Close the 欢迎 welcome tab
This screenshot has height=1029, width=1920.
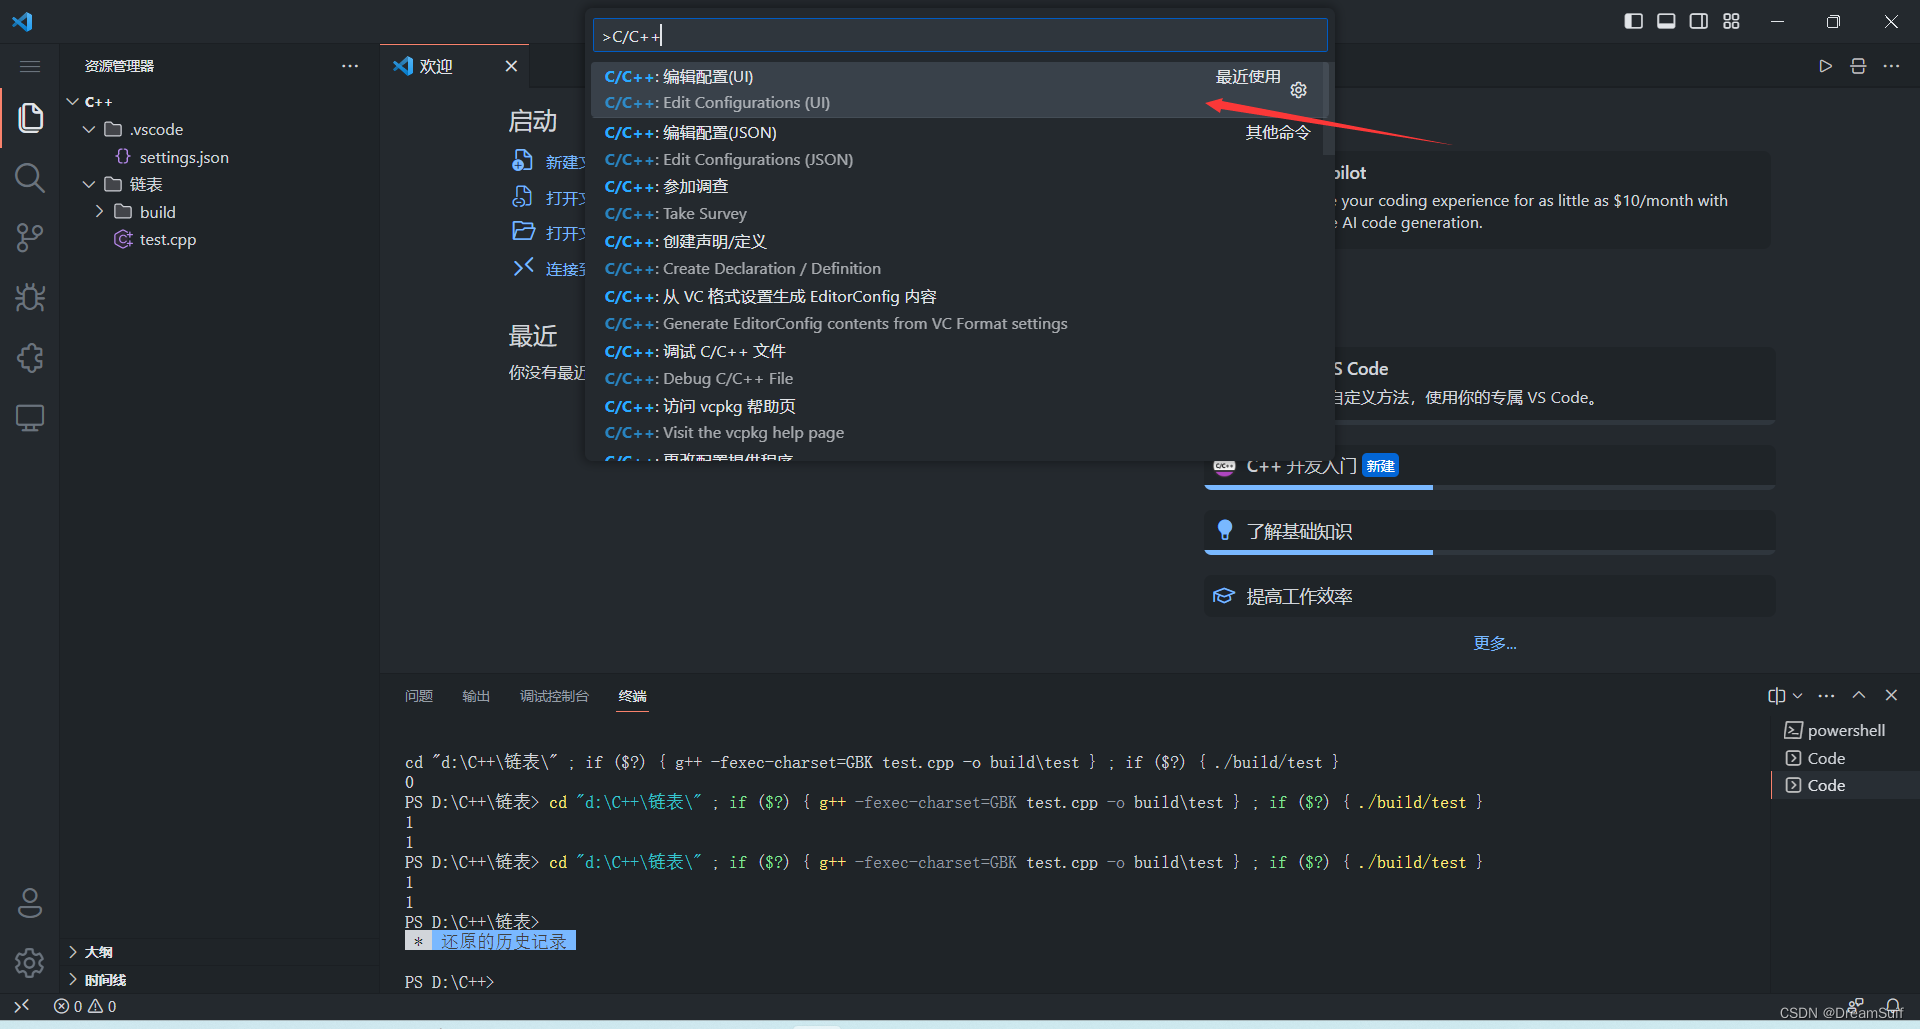pos(511,66)
